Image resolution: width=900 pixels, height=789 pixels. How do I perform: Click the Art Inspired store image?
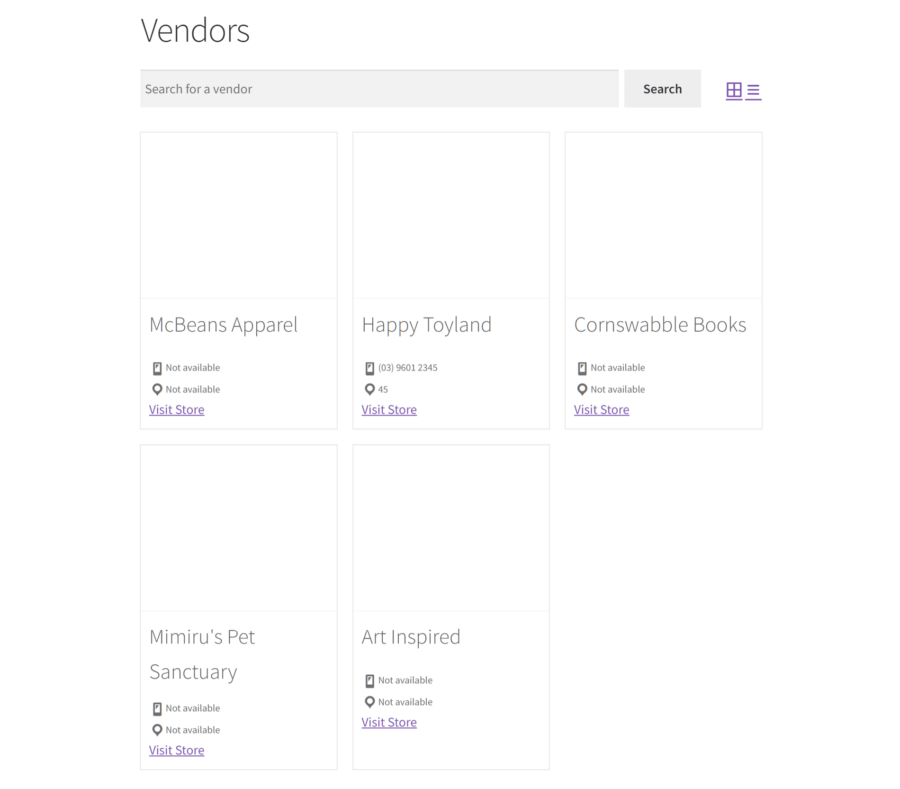[x=450, y=527]
